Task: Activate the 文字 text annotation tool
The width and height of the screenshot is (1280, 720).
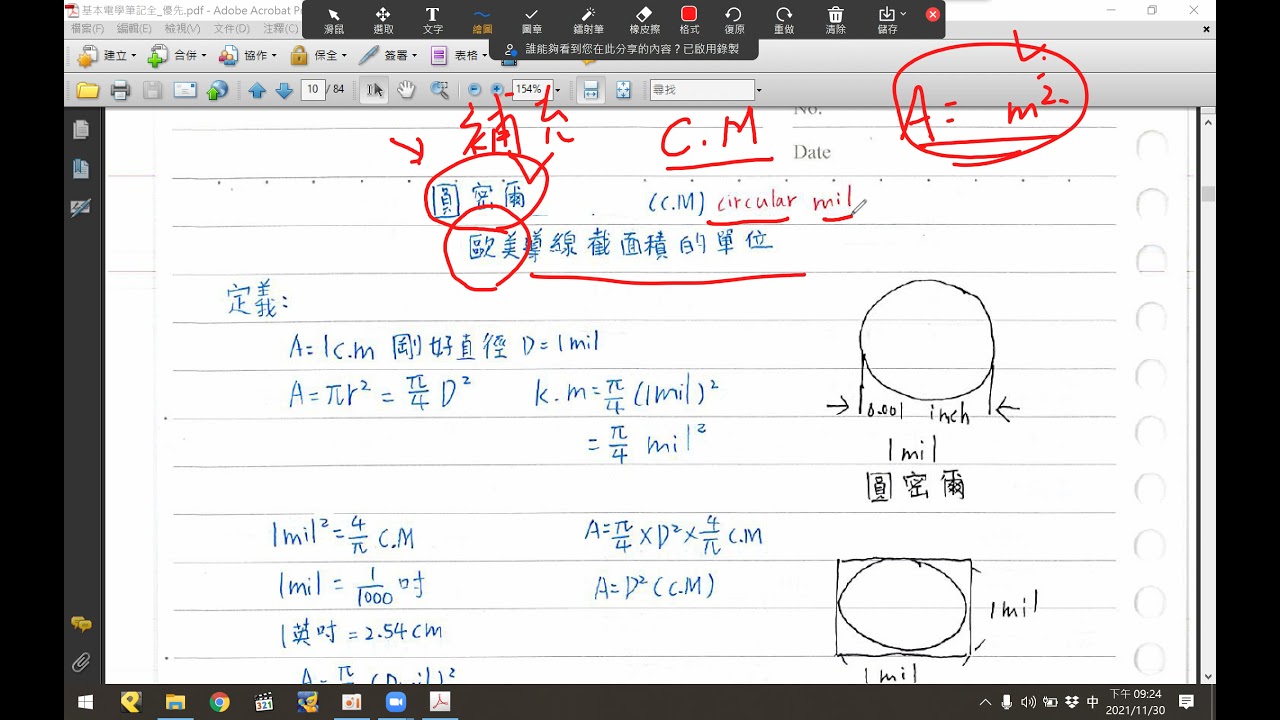Action: pyautogui.click(x=432, y=20)
